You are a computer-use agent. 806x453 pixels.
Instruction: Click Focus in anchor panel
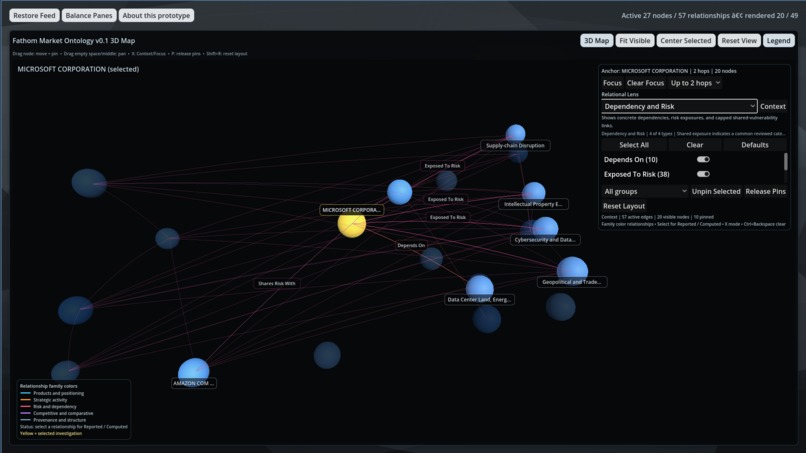click(612, 83)
